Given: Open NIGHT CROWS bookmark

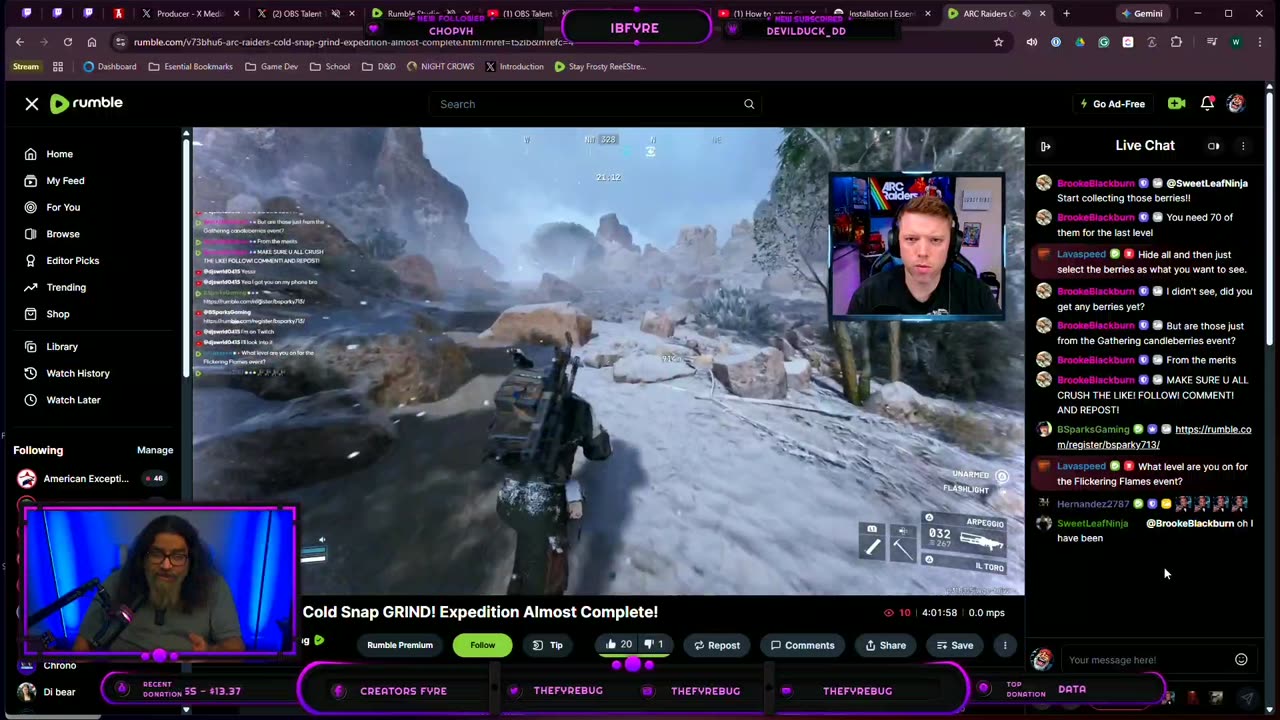Looking at the screenshot, I should [x=440, y=66].
